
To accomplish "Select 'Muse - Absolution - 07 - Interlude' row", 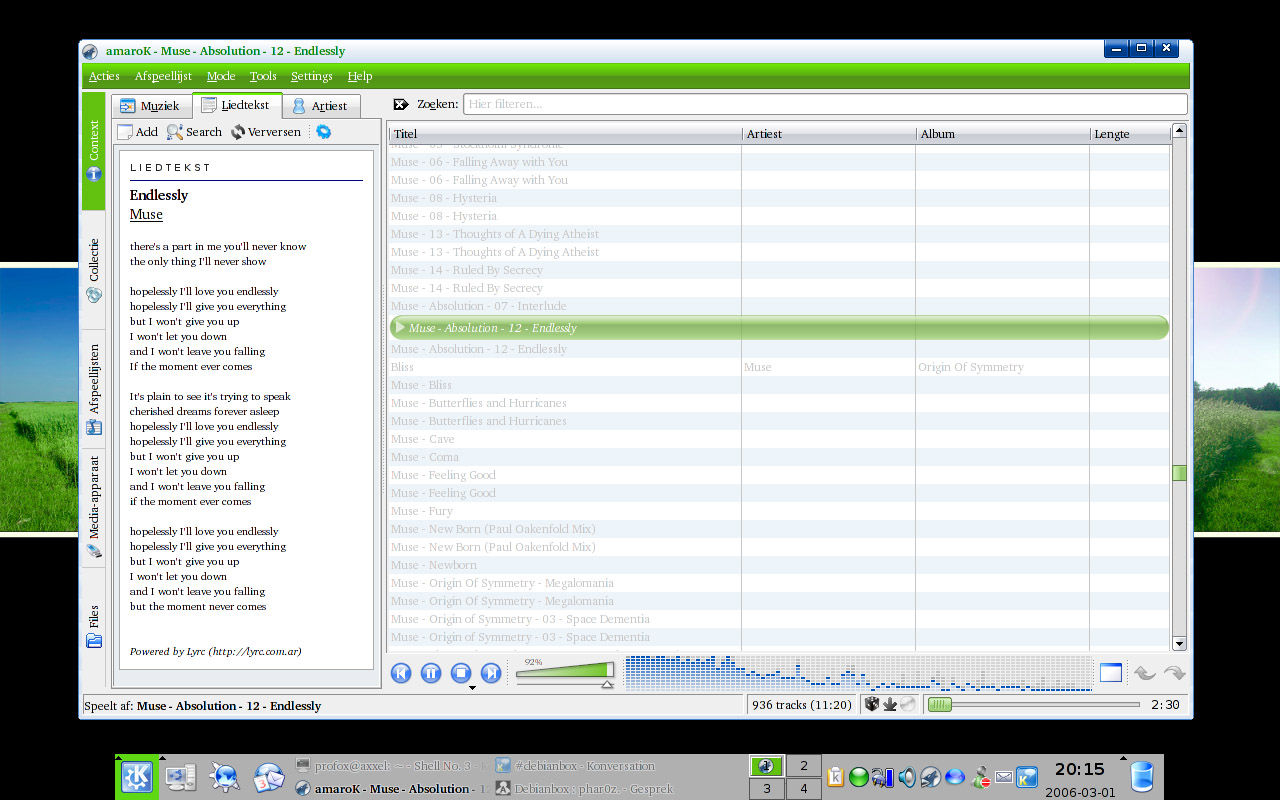I will click(779, 306).
